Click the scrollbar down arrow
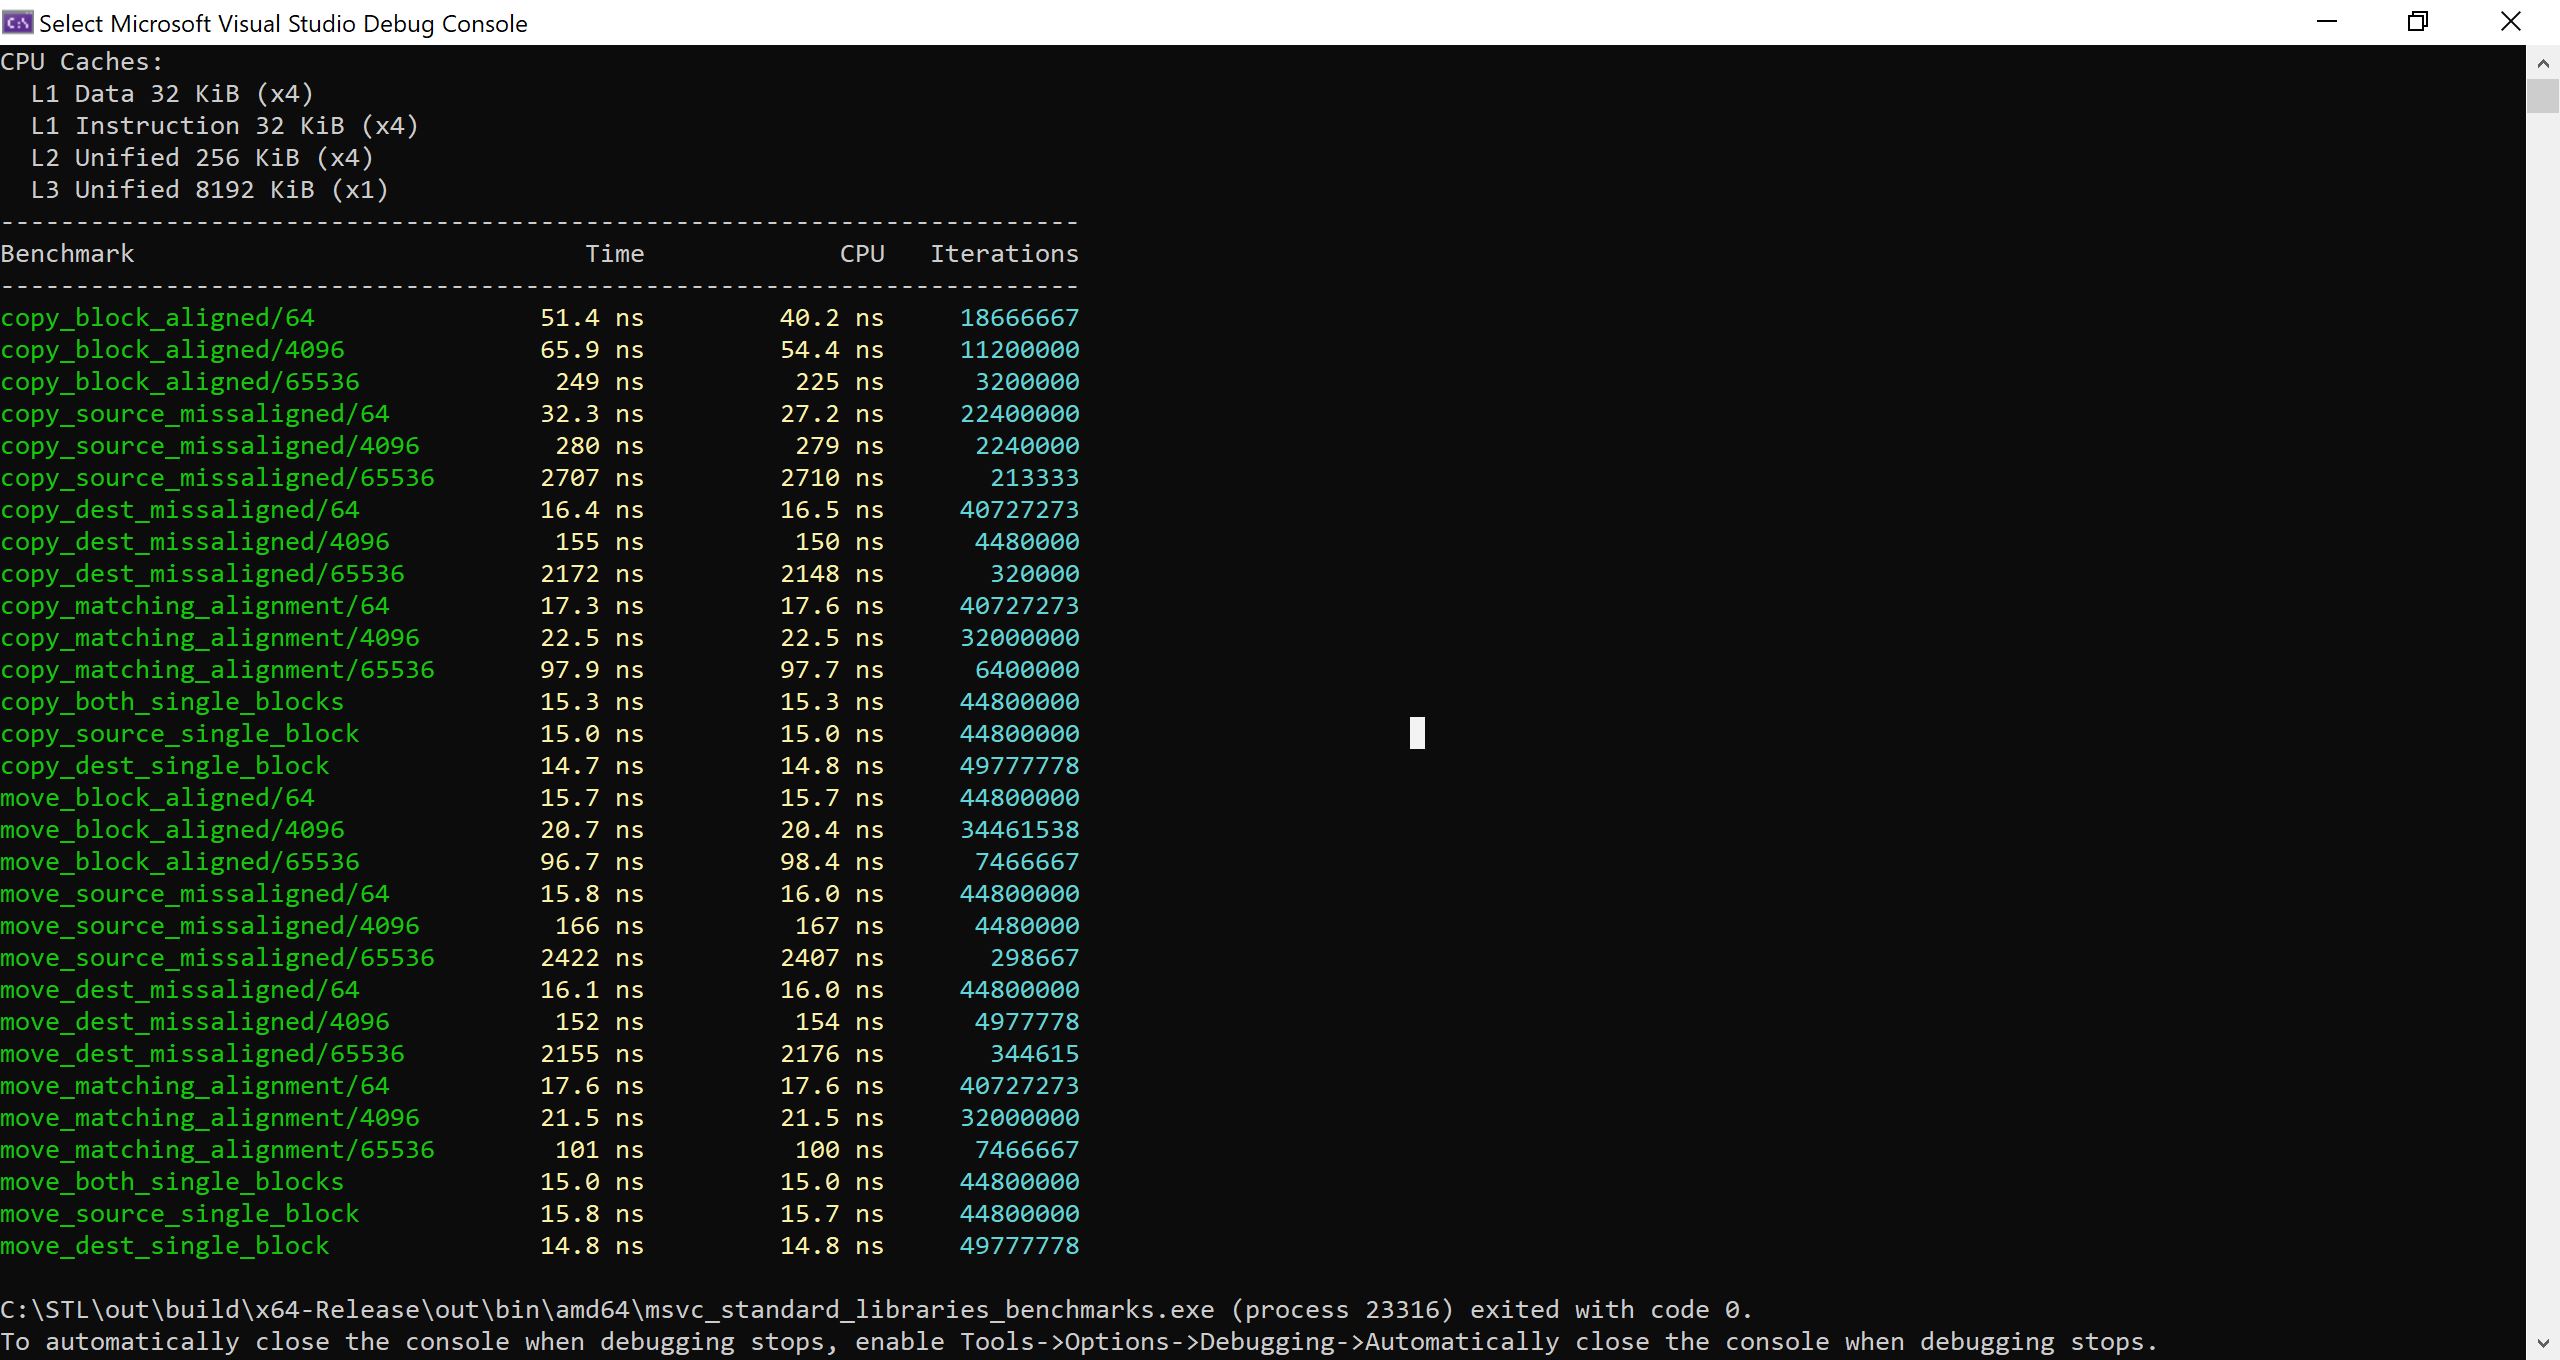Screen dimensions: 2560x1360 pyautogui.click(x=2542, y=1343)
